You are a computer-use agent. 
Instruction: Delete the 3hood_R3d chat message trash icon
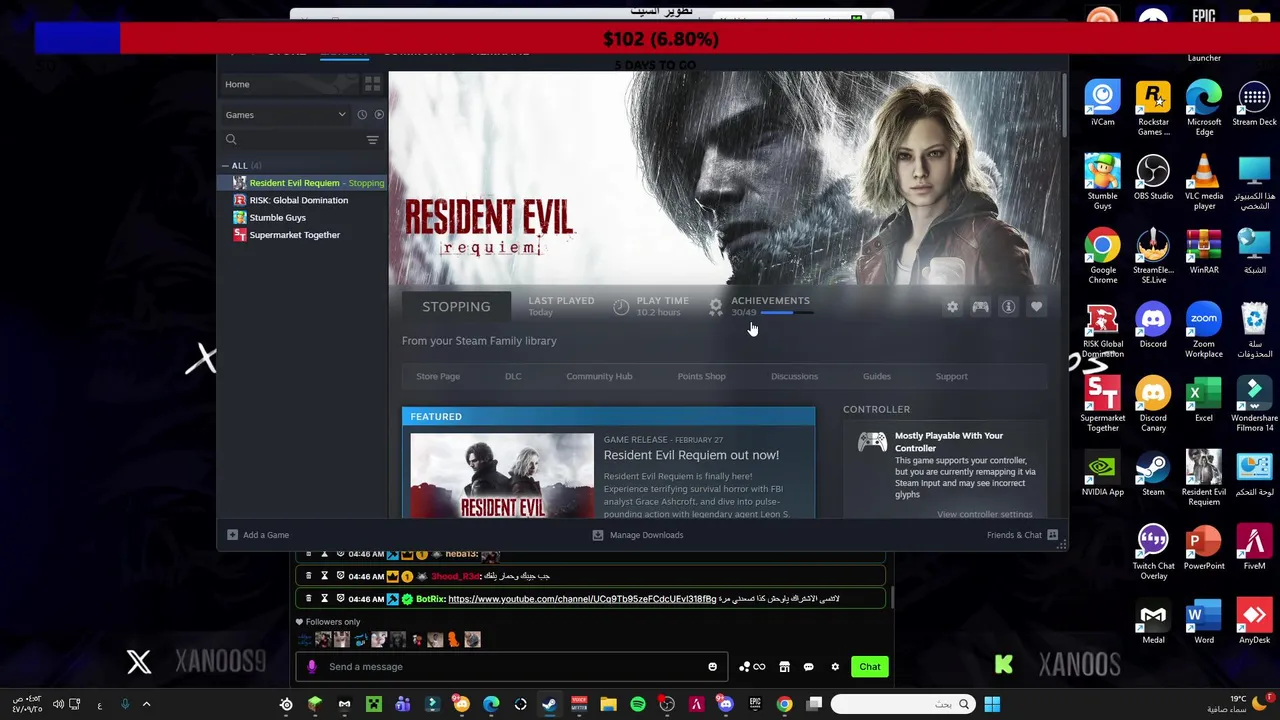pos(309,576)
